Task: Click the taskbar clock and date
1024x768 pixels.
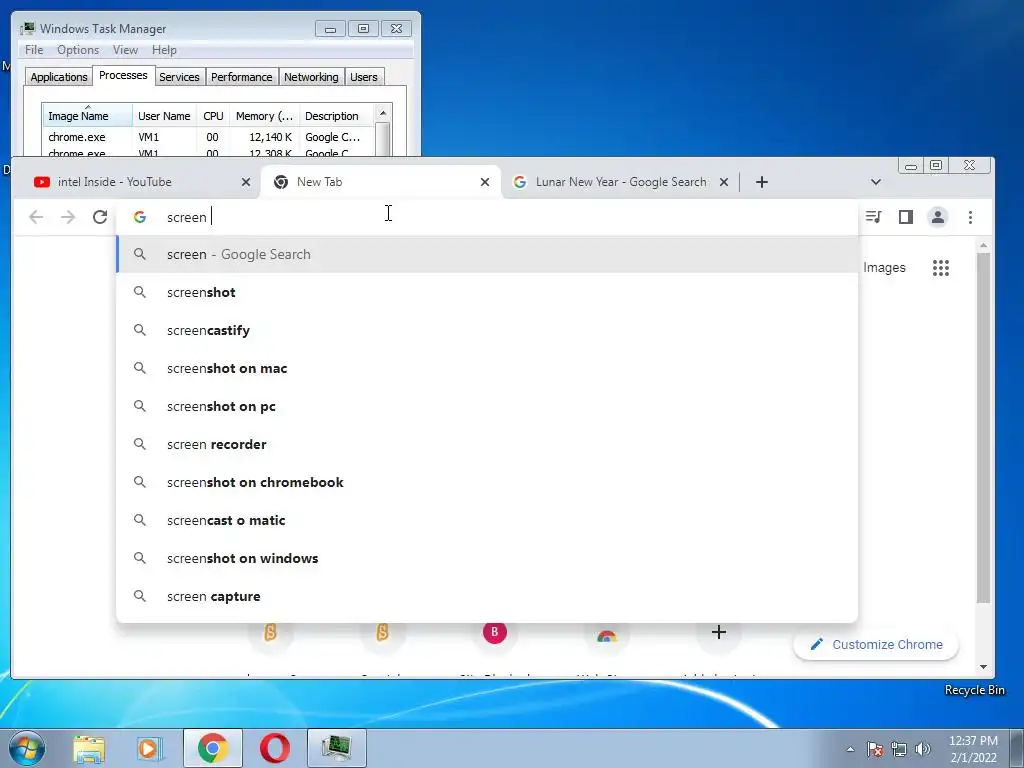Action: click(x=973, y=749)
